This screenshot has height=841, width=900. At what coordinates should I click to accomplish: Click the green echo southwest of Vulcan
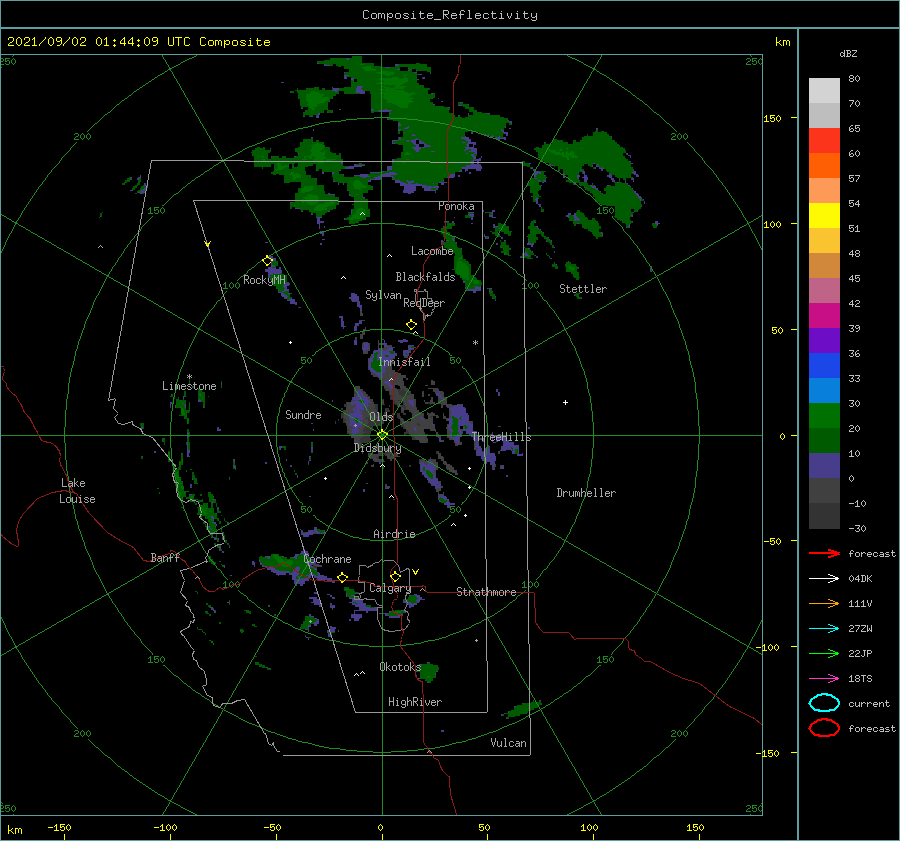522,709
